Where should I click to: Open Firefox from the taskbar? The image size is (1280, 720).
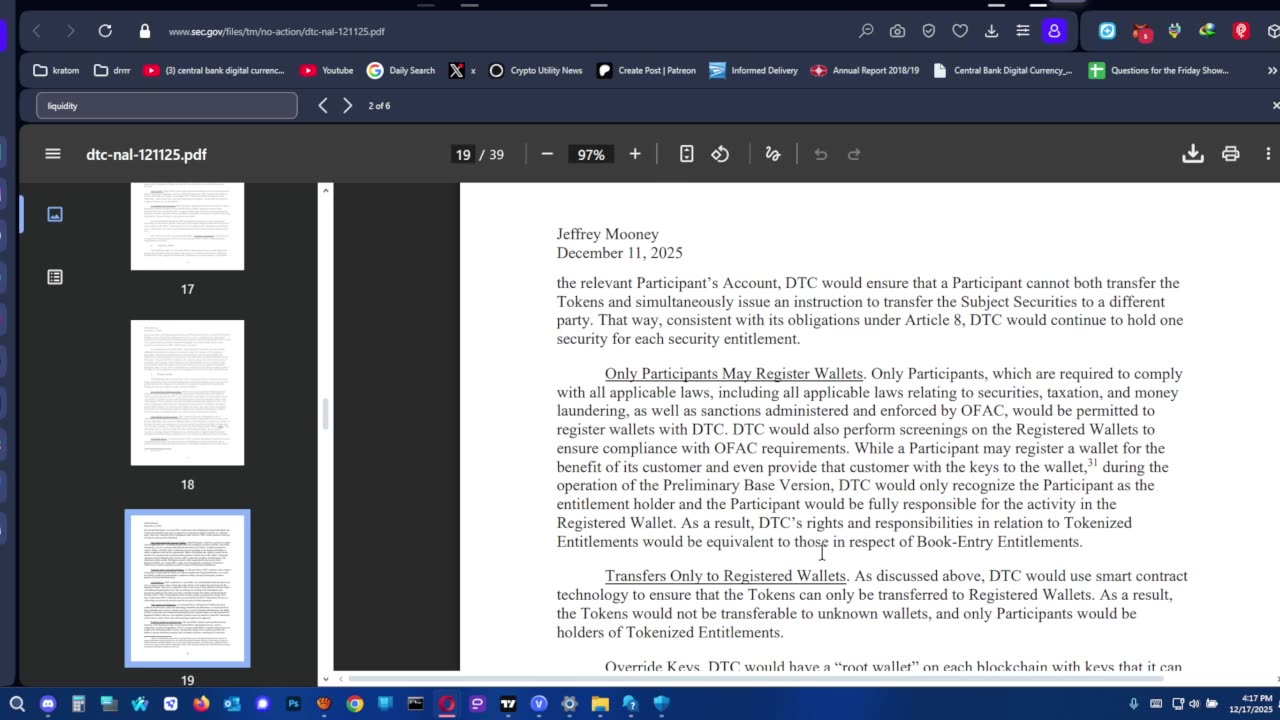click(x=201, y=704)
